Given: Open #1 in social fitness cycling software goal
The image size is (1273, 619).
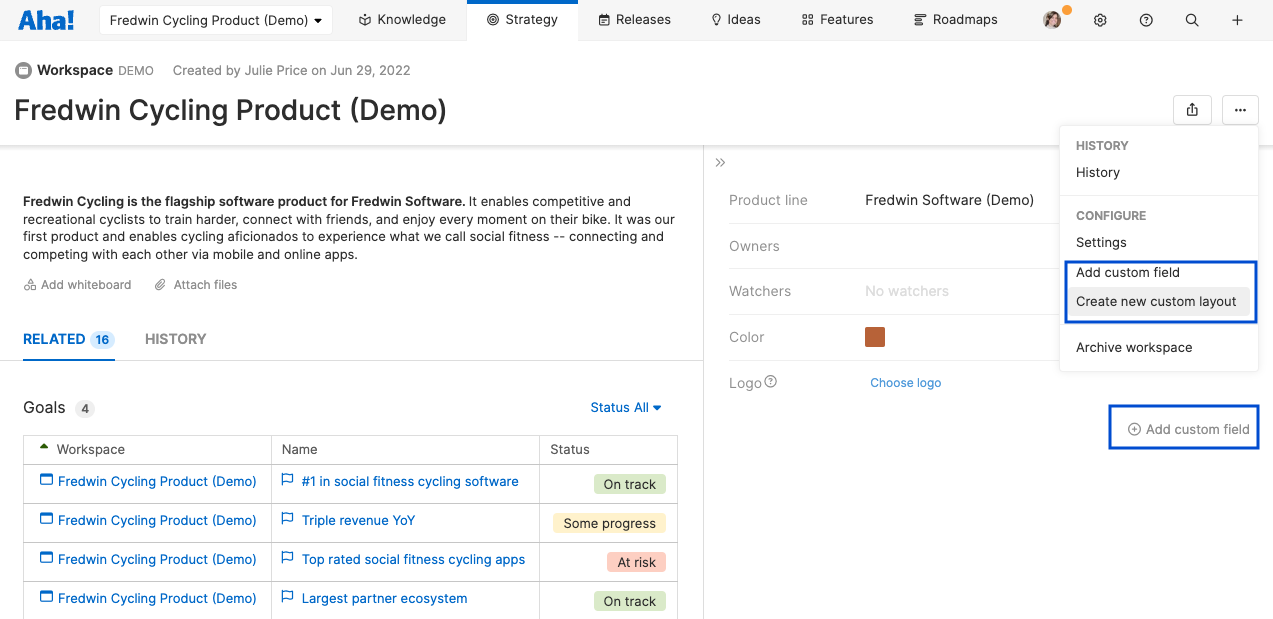Looking at the screenshot, I should [x=410, y=482].
